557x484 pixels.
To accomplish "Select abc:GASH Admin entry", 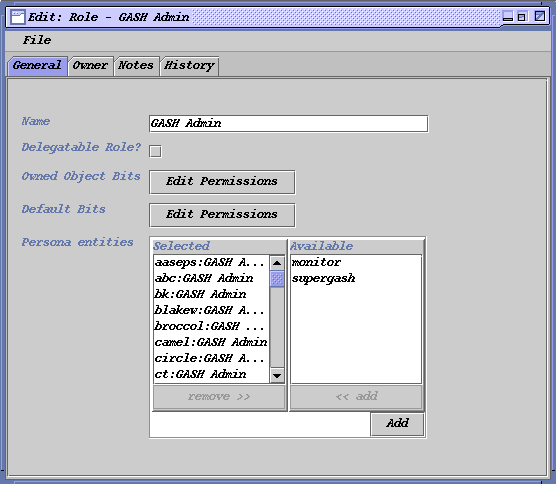I will click(211, 278).
